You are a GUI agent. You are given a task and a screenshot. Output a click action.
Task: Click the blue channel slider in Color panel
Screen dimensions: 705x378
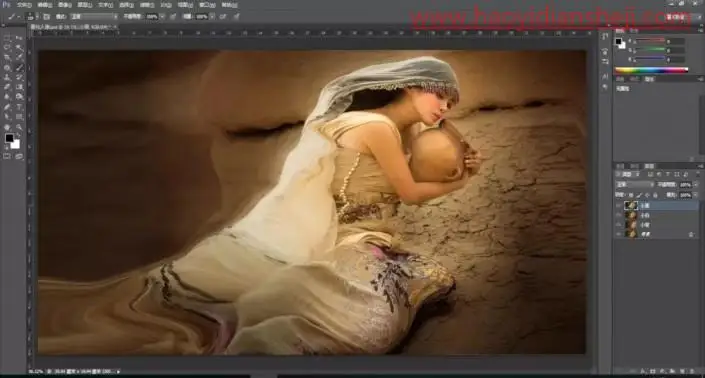[x=650, y=59]
